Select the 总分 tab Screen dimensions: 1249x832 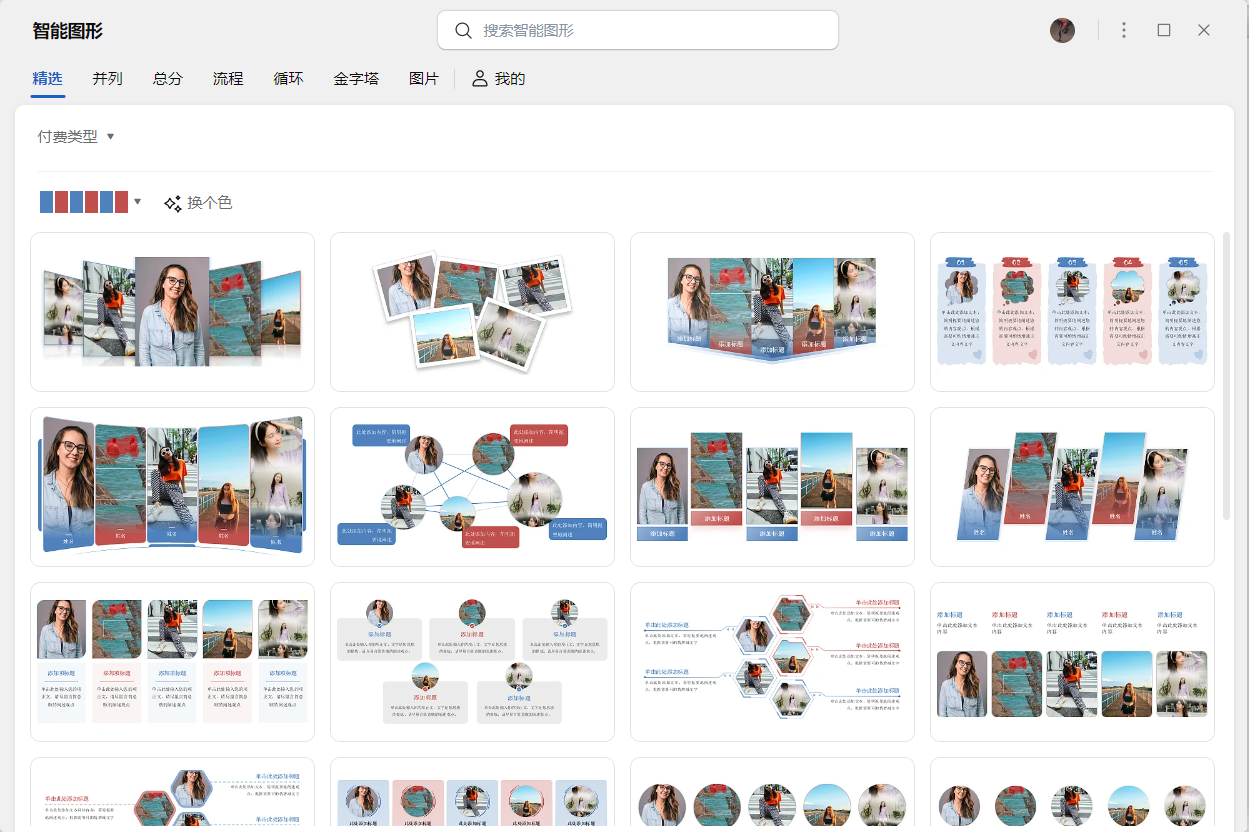pyautogui.click(x=167, y=78)
